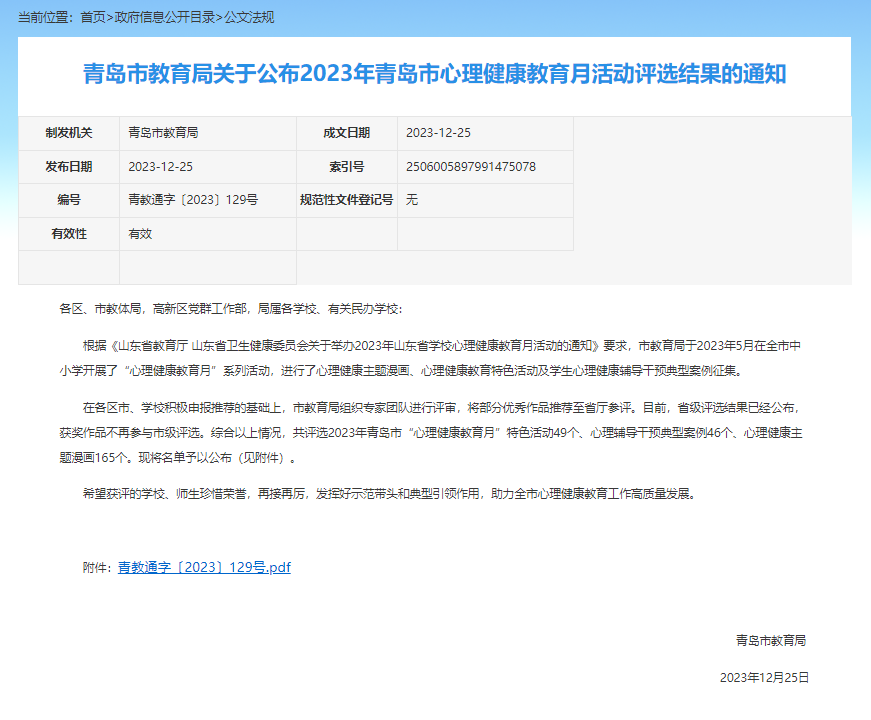Viewport: 871px width, 720px height.
Task: Click the 索引号 label cell
Action: click(x=346, y=167)
